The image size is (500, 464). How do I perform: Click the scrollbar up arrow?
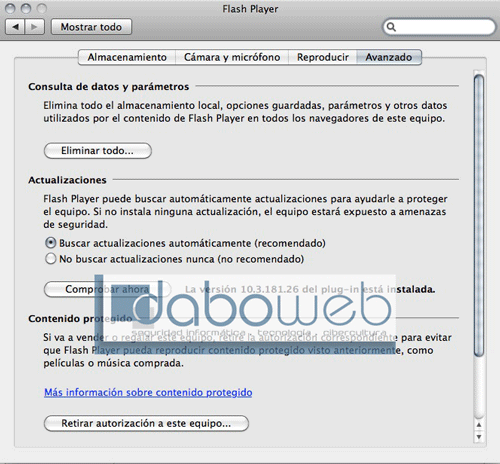point(479,425)
